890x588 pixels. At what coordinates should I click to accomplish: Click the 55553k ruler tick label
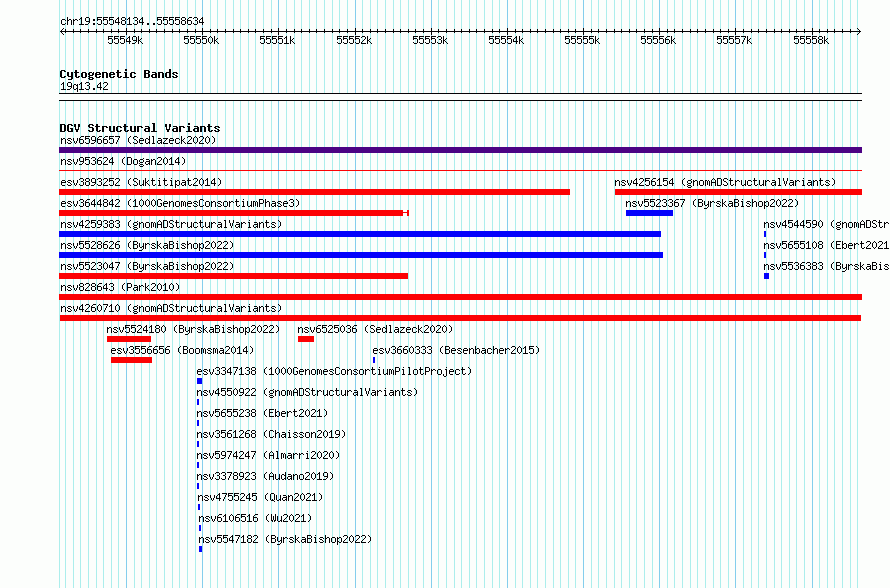pyautogui.click(x=430, y=40)
